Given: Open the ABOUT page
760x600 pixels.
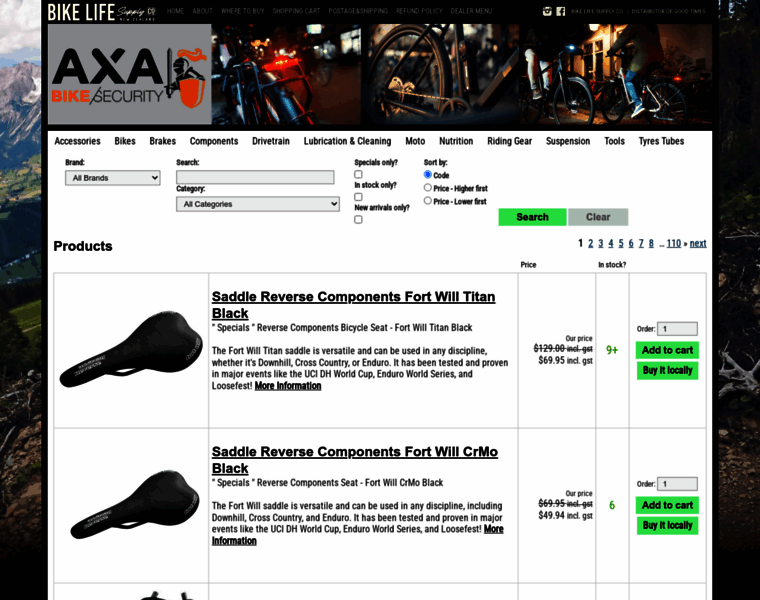Looking at the screenshot, I should (203, 11).
